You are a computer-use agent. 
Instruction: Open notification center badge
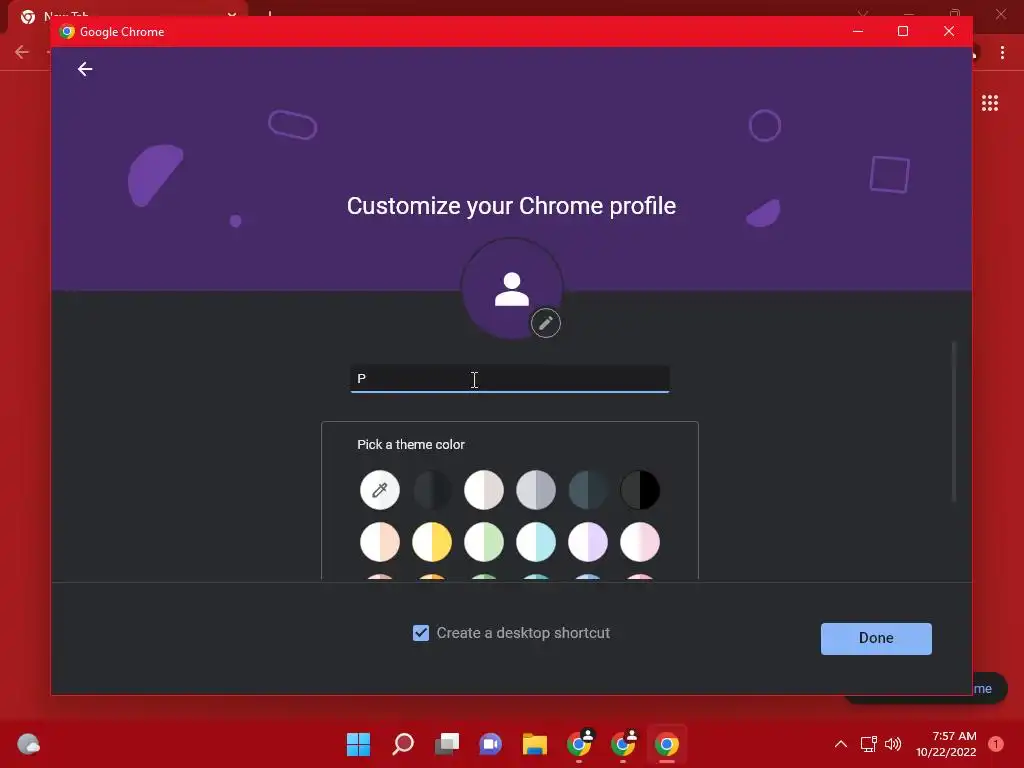(x=995, y=744)
